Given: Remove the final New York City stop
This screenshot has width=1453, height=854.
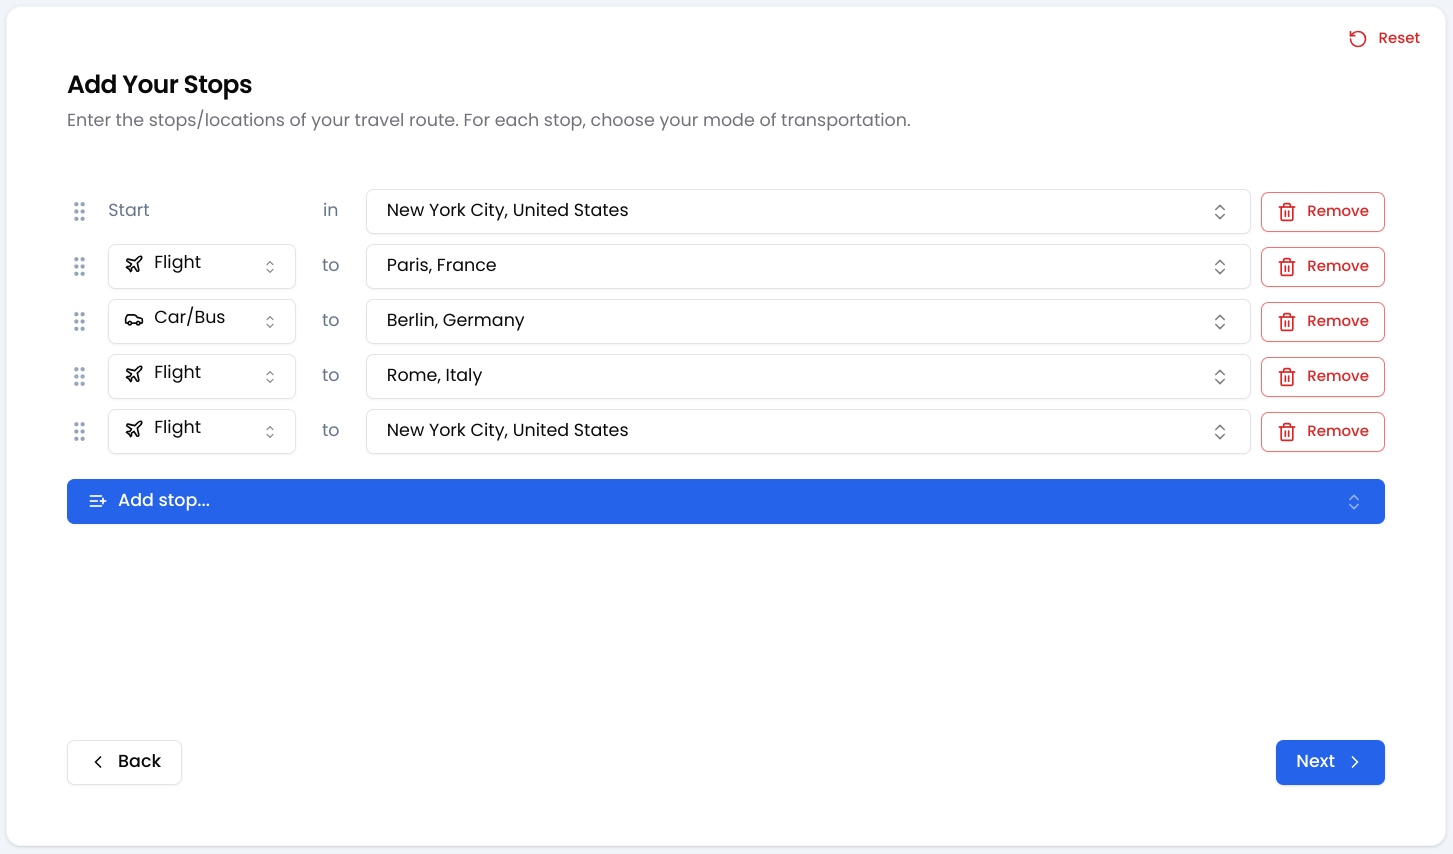Looking at the screenshot, I should [x=1322, y=431].
